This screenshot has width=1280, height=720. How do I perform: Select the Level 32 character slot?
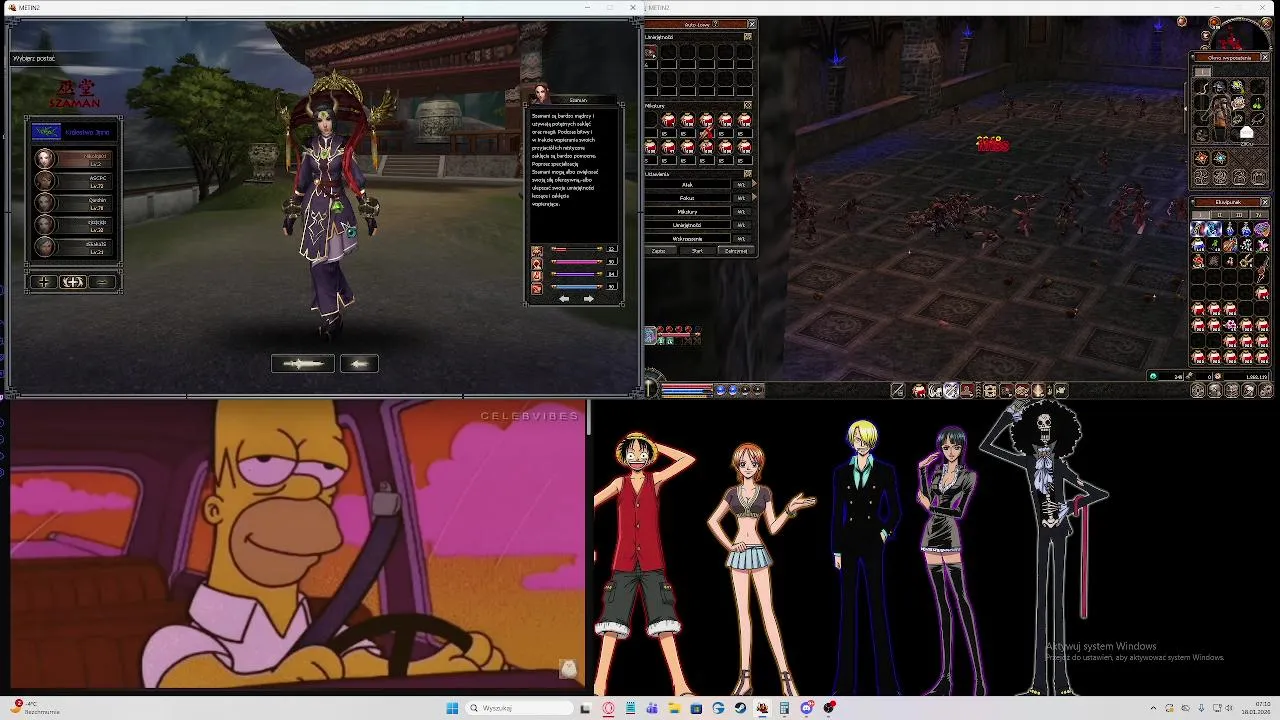pyautogui.click(x=73, y=224)
